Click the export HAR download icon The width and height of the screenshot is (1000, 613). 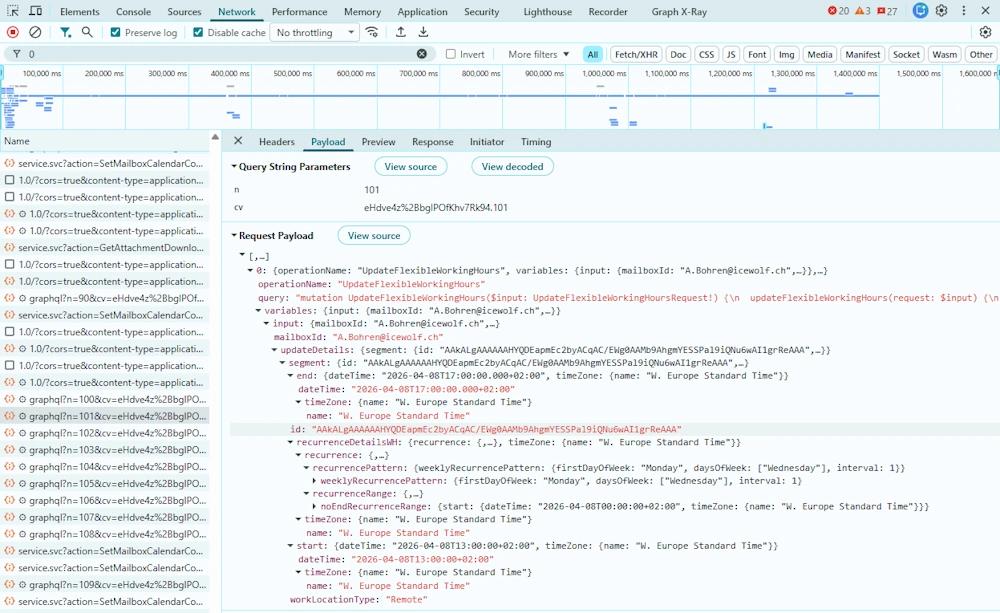pyautogui.click(x=423, y=32)
